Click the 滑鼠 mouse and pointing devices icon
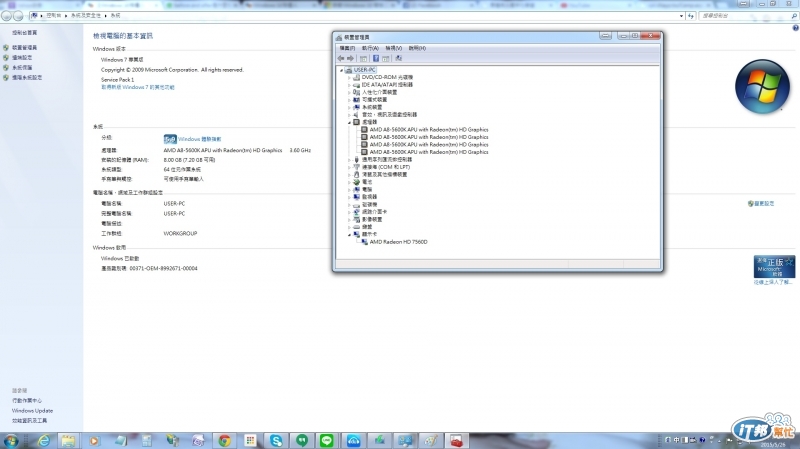Viewport: 800px width, 449px height. [x=357, y=174]
